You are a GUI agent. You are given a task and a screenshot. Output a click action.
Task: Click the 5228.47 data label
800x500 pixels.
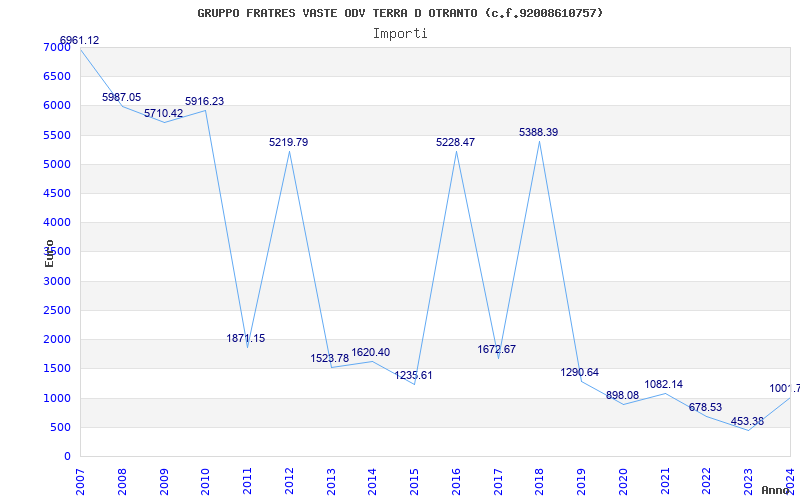coord(456,142)
